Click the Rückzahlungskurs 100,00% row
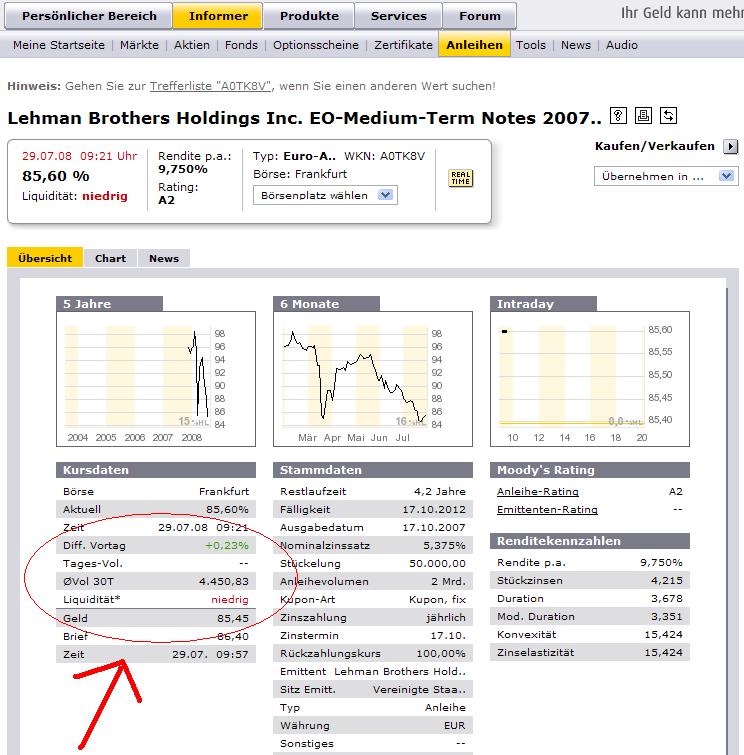Image resolution: width=744 pixels, height=755 pixels. (x=373, y=653)
